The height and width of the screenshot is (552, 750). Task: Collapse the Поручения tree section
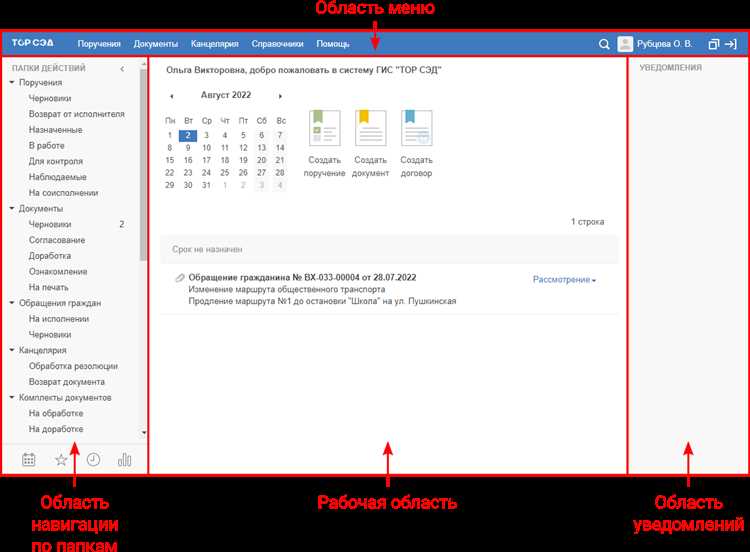pyautogui.click(x=11, y=83)
